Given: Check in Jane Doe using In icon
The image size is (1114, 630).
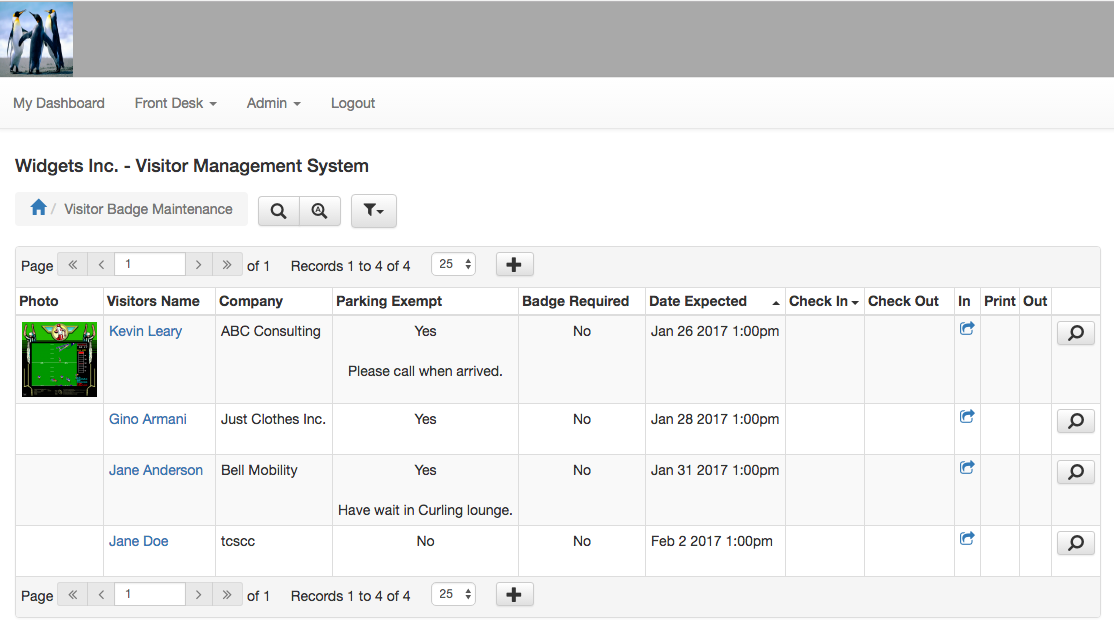Looking at the screenshot, I should pos(967,539).
